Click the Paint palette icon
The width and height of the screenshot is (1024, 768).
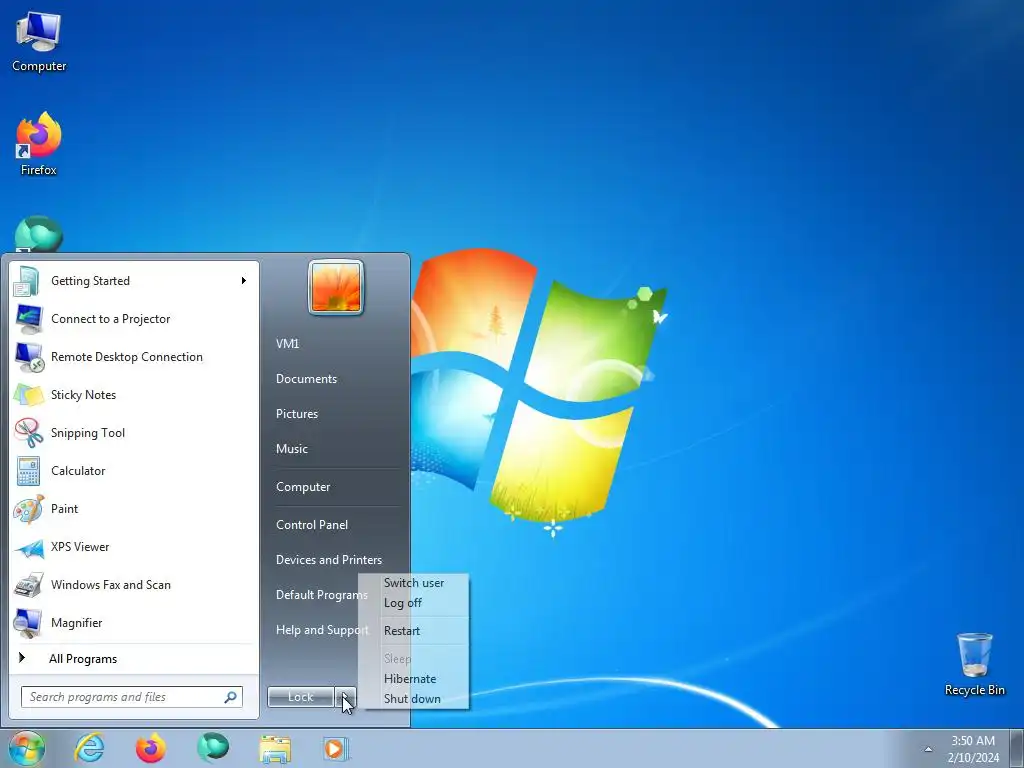tap(28, 509)
